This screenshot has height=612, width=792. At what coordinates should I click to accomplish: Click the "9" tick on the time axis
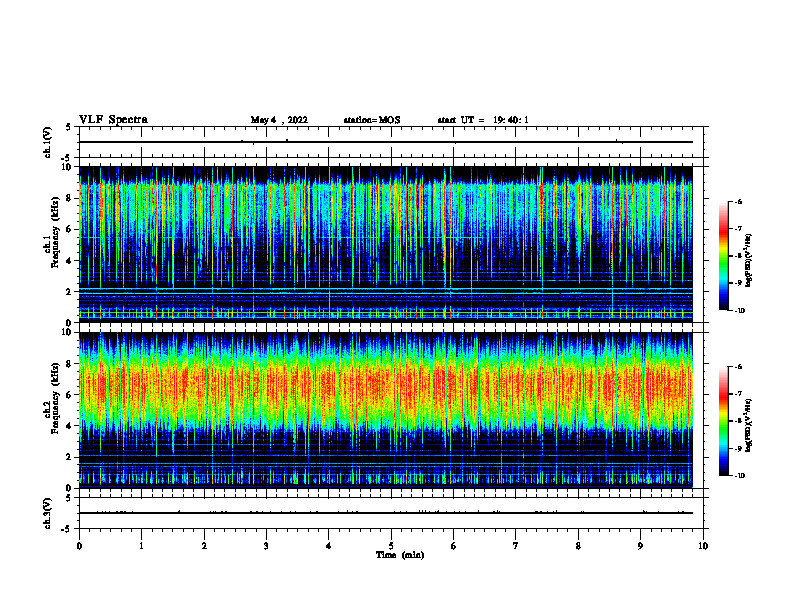(640, 546)
